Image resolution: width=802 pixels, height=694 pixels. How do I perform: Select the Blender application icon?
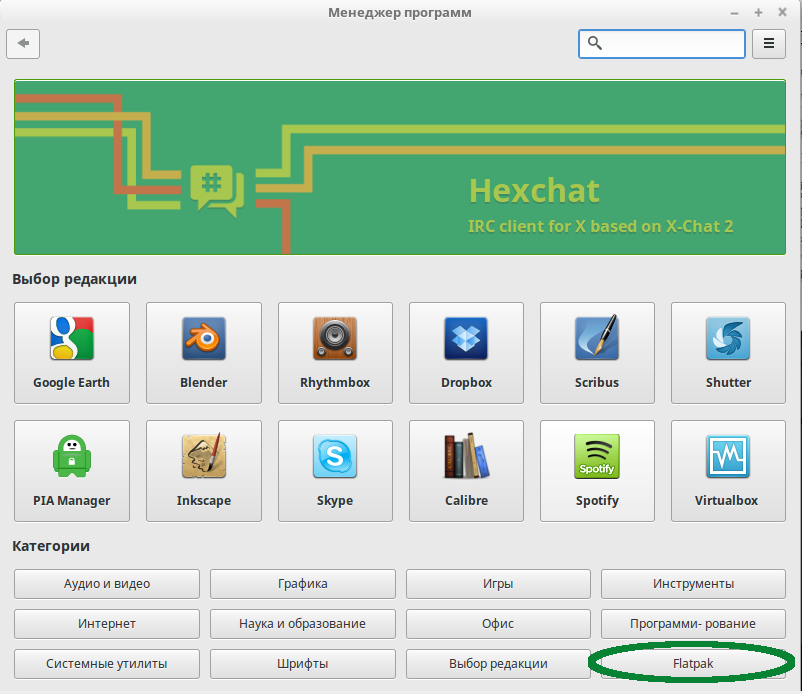point(203,352)
